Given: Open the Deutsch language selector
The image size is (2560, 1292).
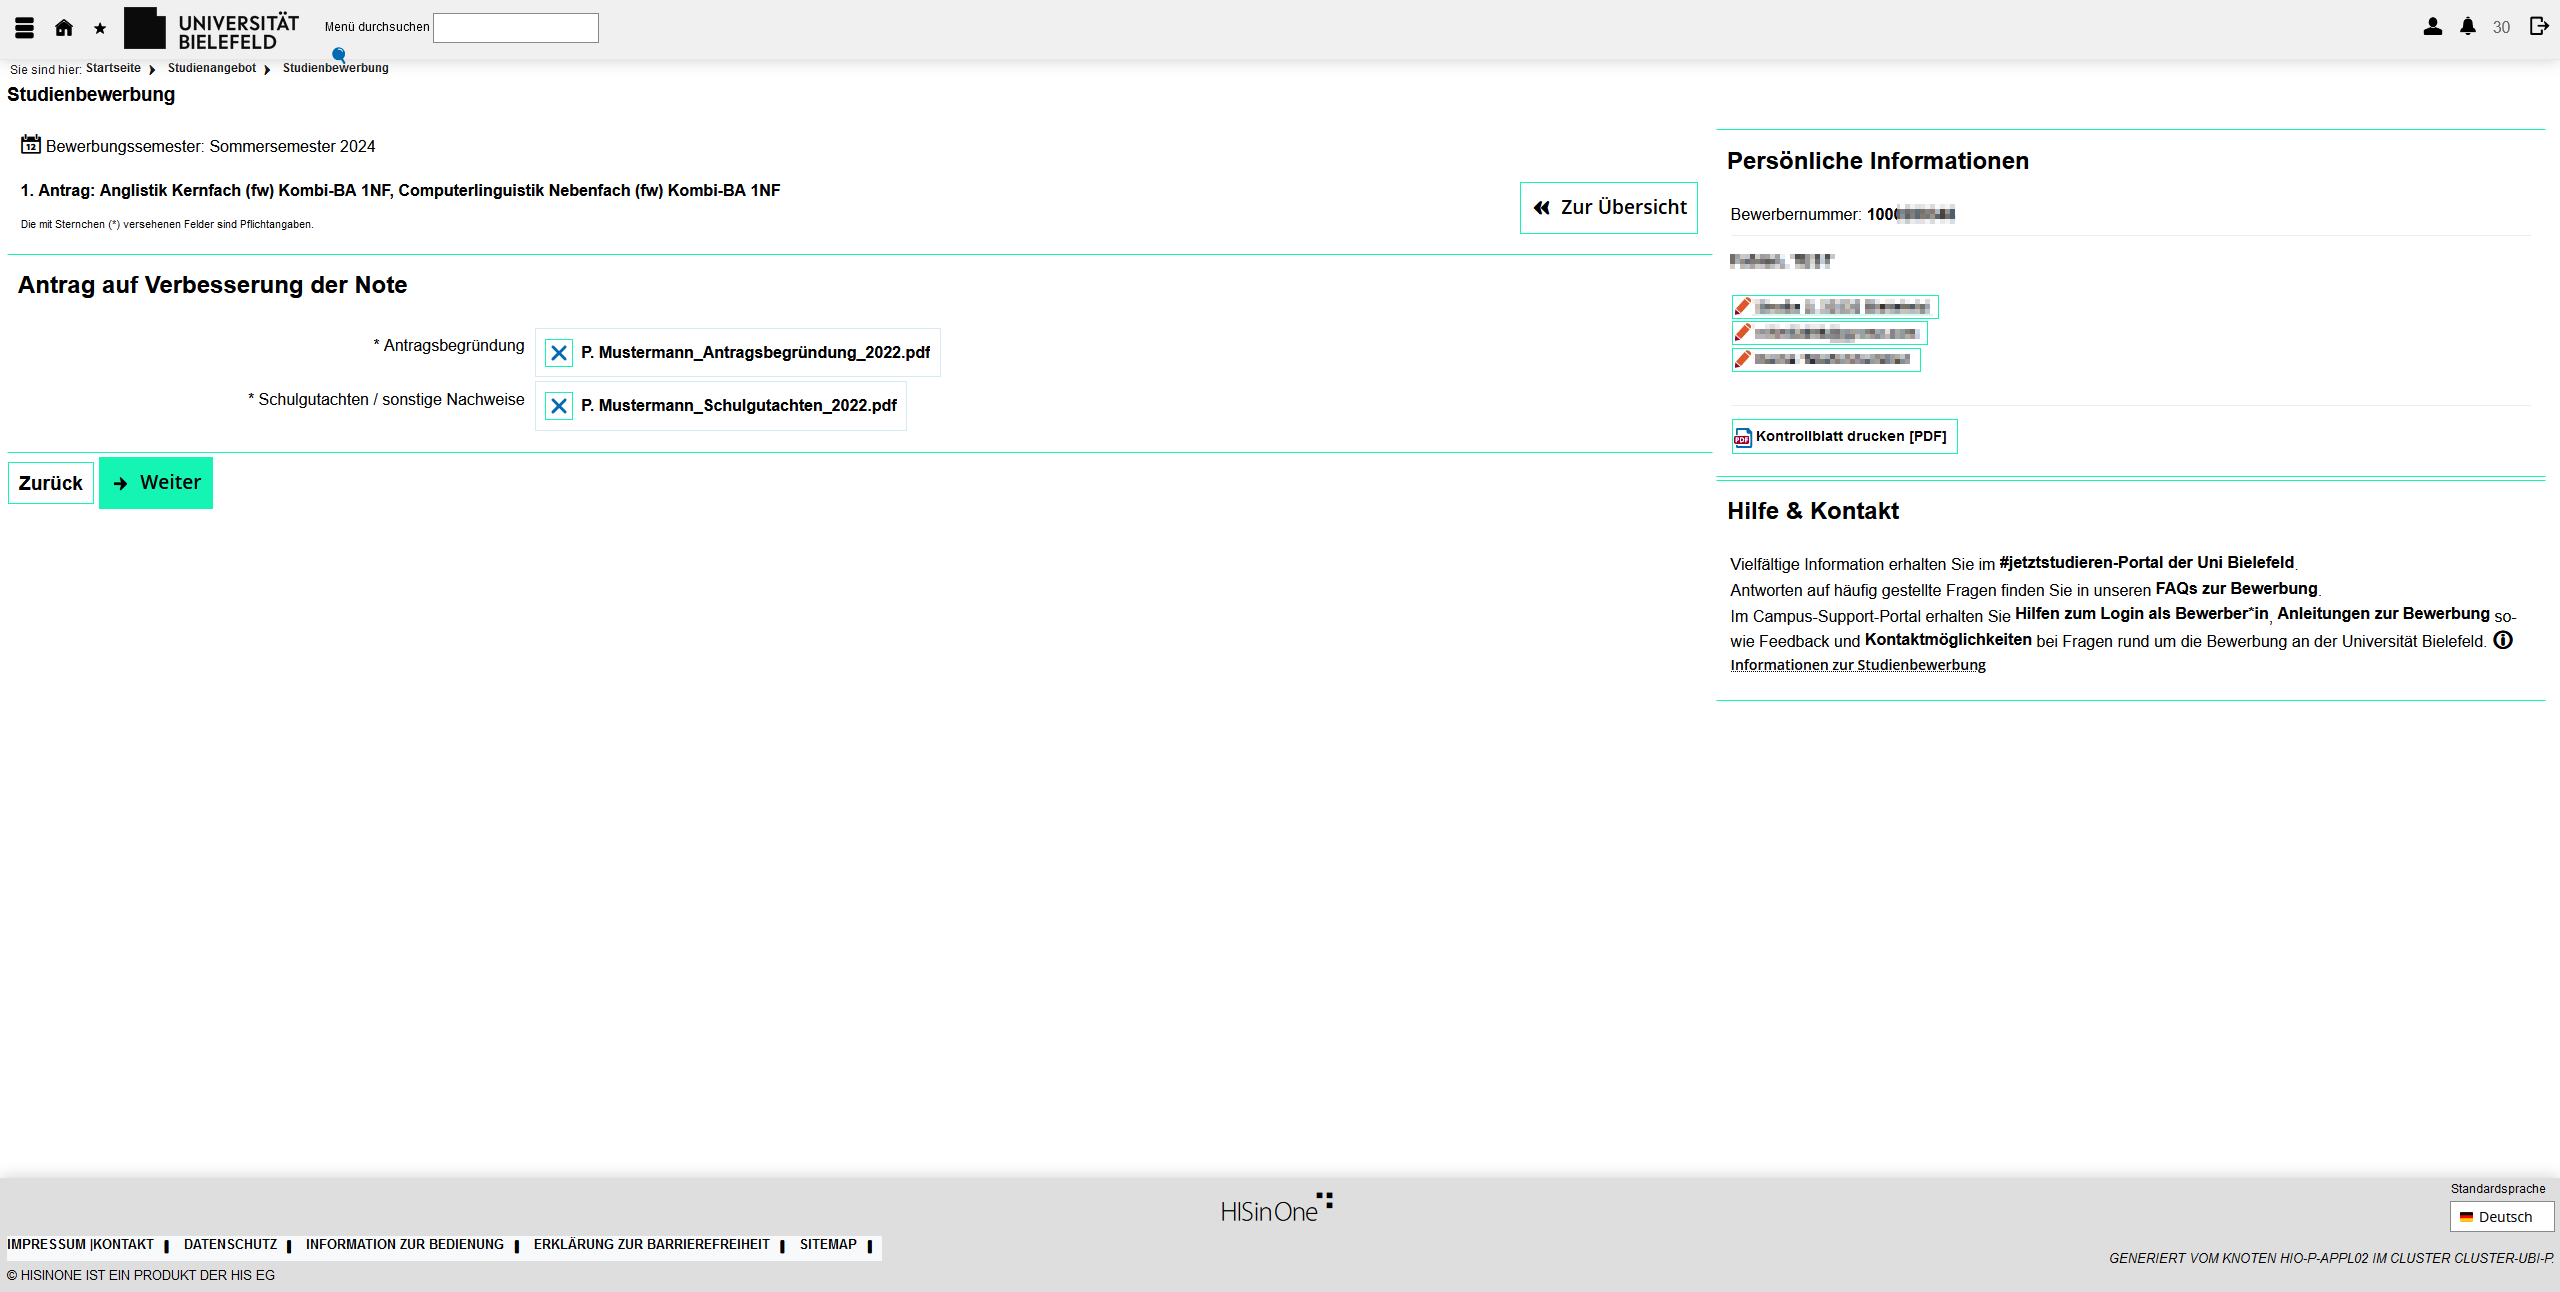Looking at the screenshot, I should pos(2502,1217).
